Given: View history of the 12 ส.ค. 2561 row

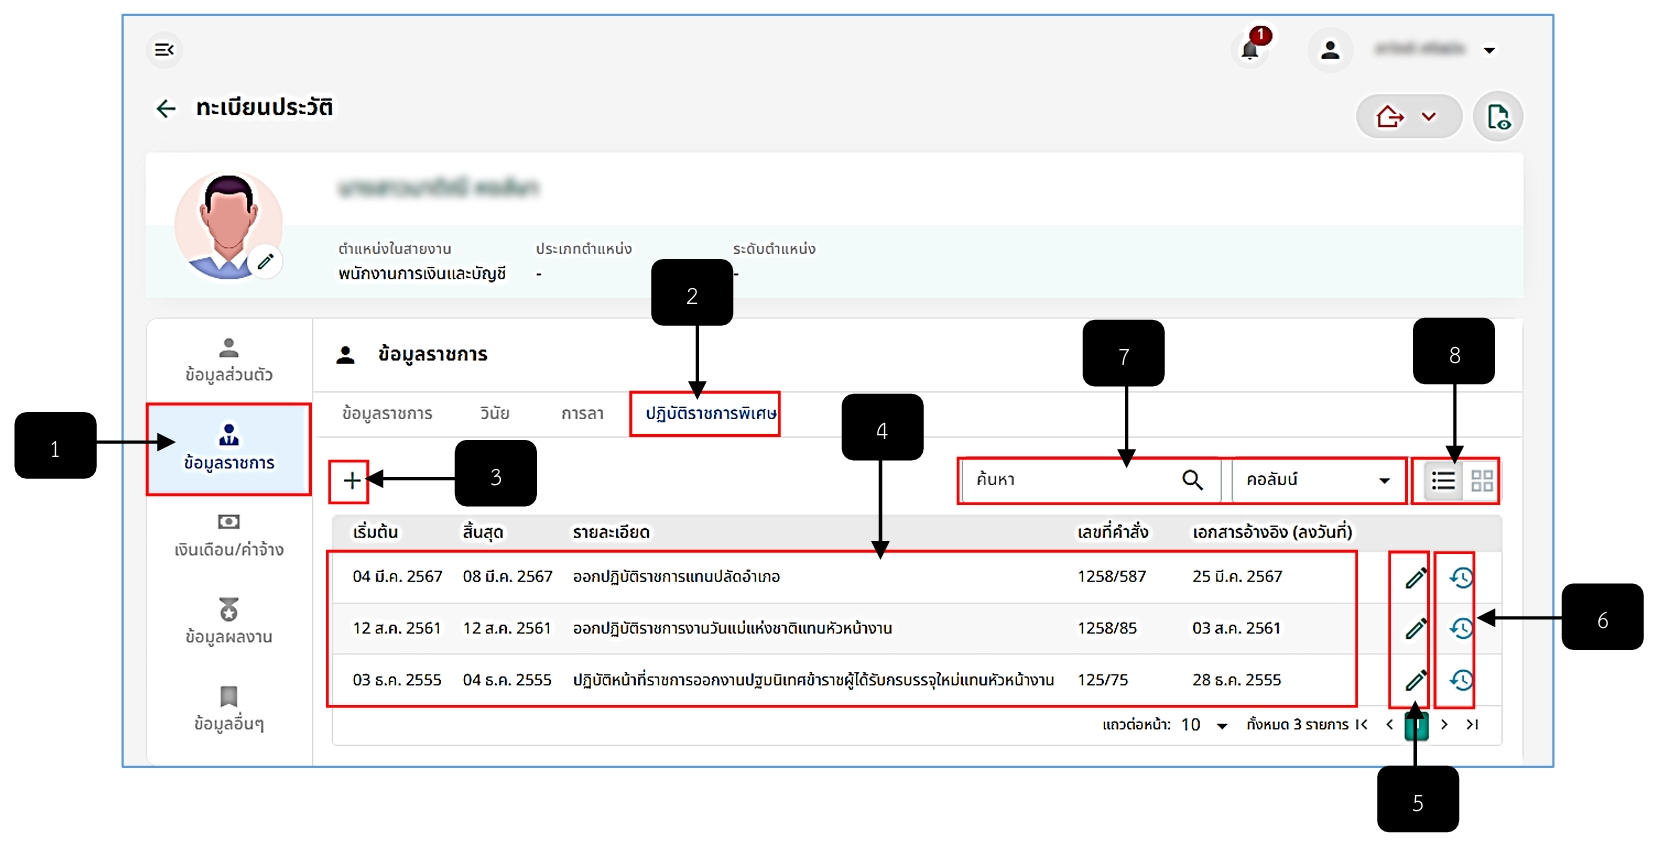Looking at the screenshot, I should point(1461,629).
